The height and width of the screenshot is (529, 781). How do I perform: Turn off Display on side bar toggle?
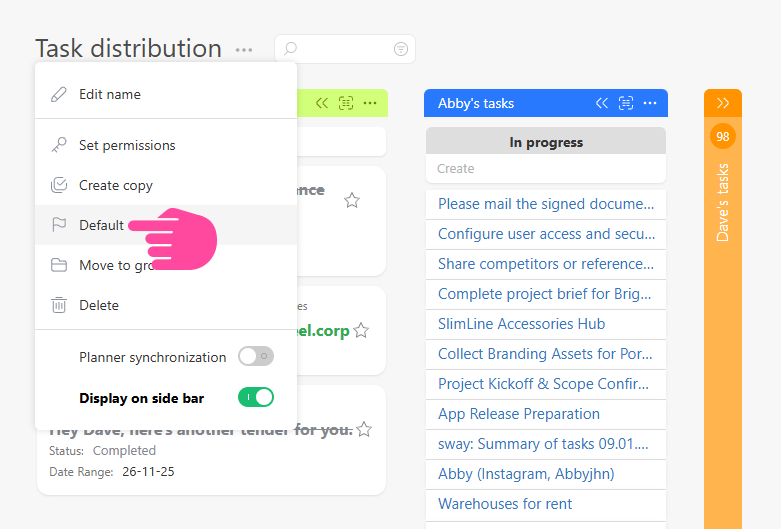point(255,398)
